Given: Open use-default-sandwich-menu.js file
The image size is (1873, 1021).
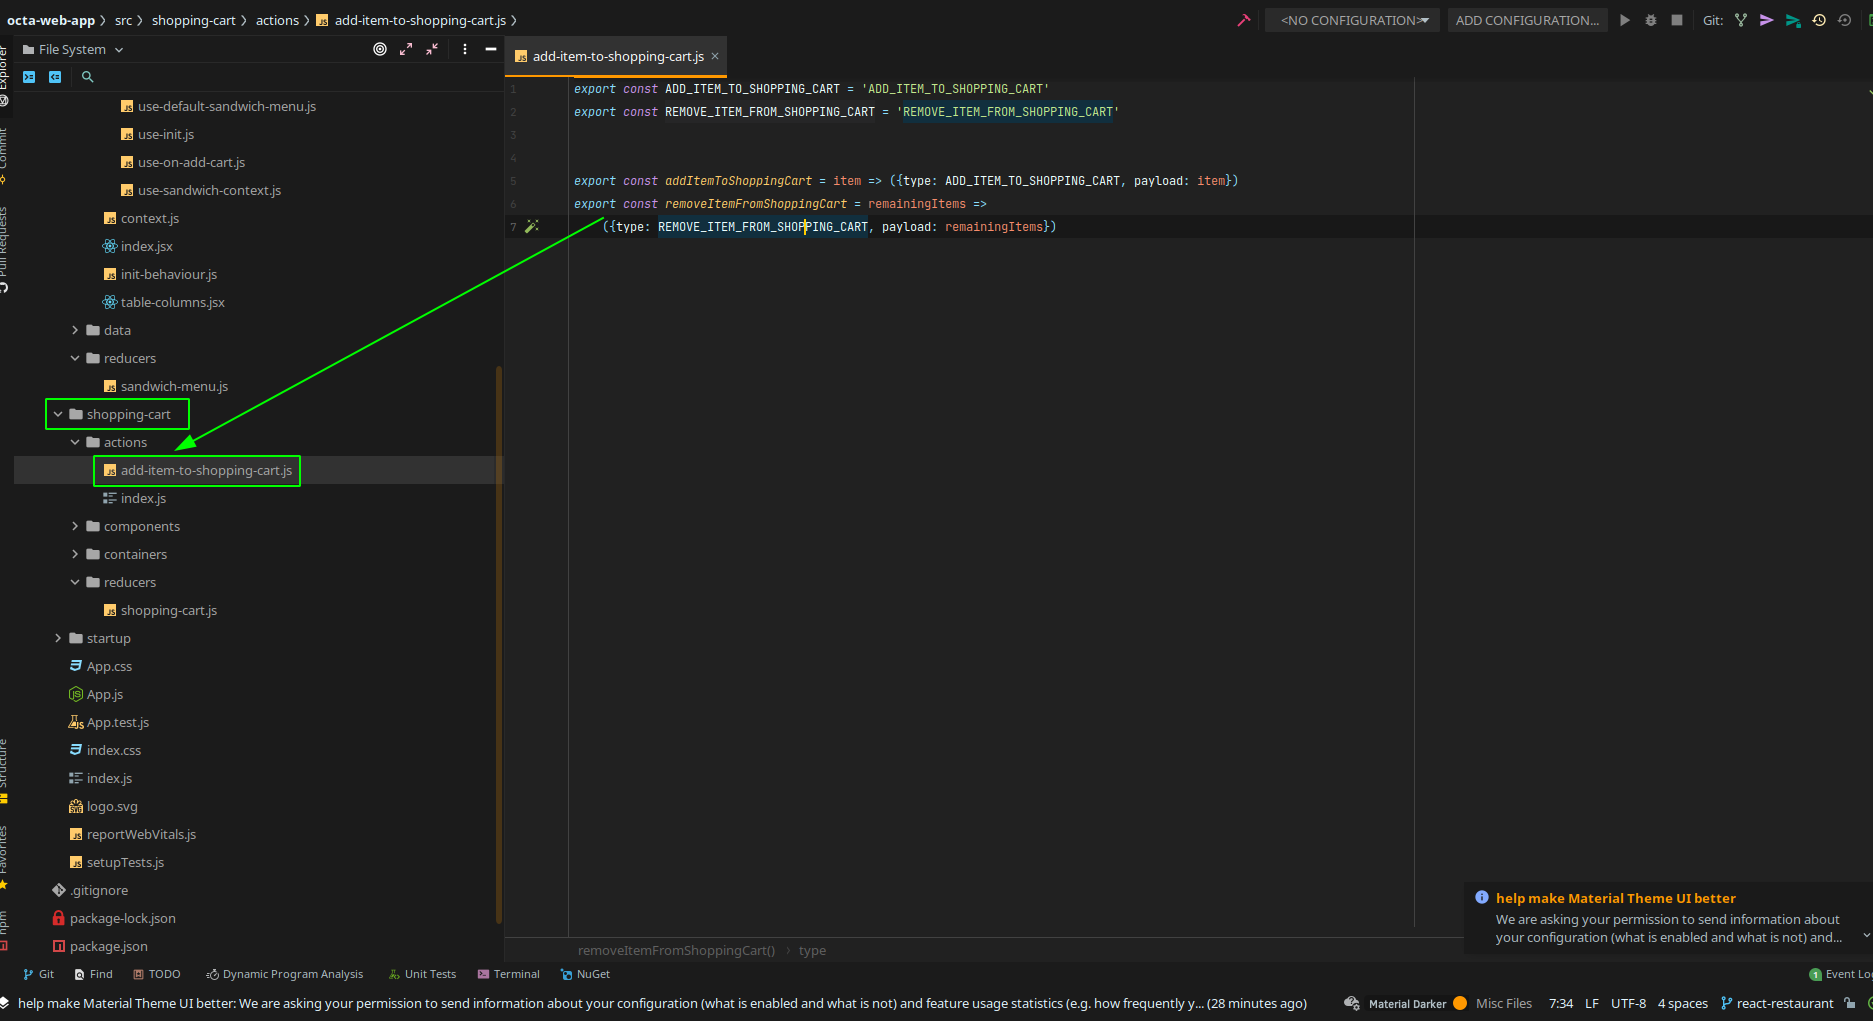Looking at the screenshot, I should coord(226,106).
